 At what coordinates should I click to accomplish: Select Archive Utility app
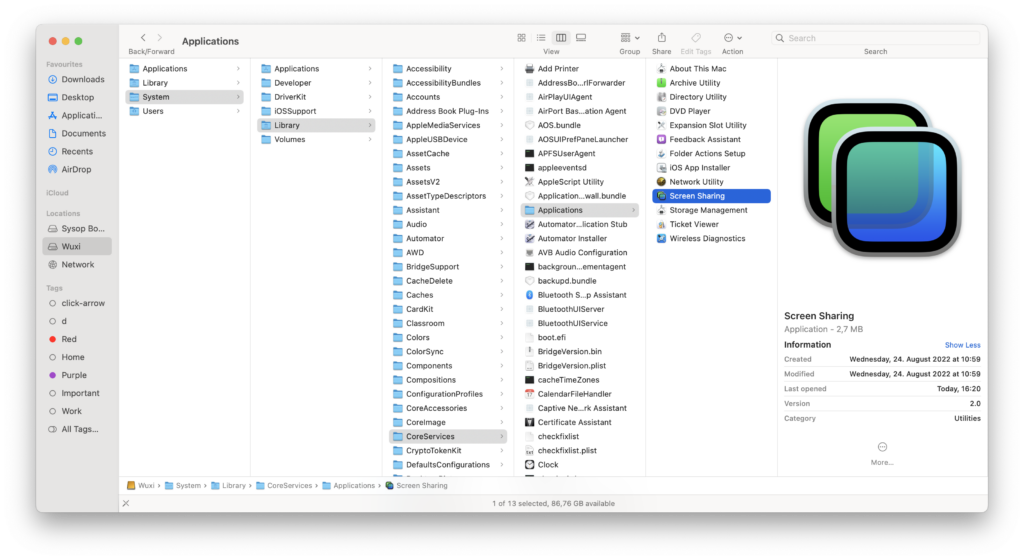711,83
